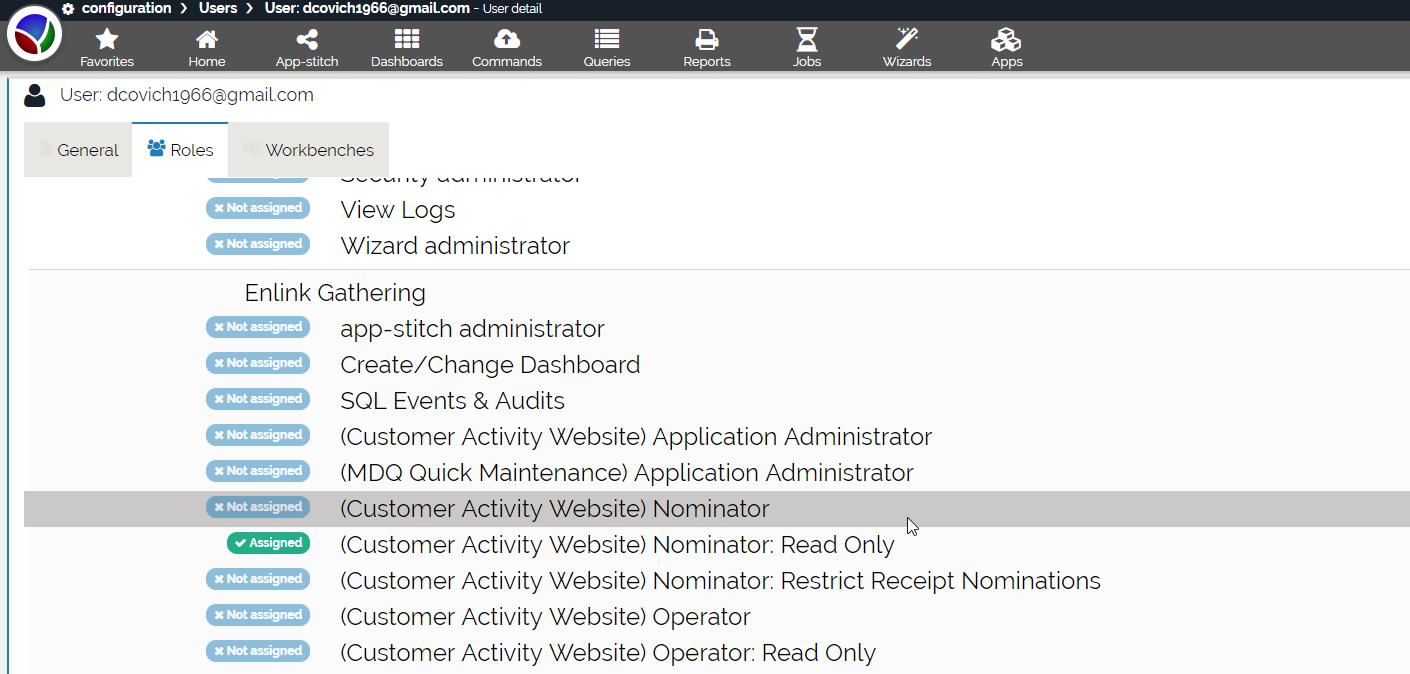Go to the Home icon
The image size is (1410, 674).
207,40
